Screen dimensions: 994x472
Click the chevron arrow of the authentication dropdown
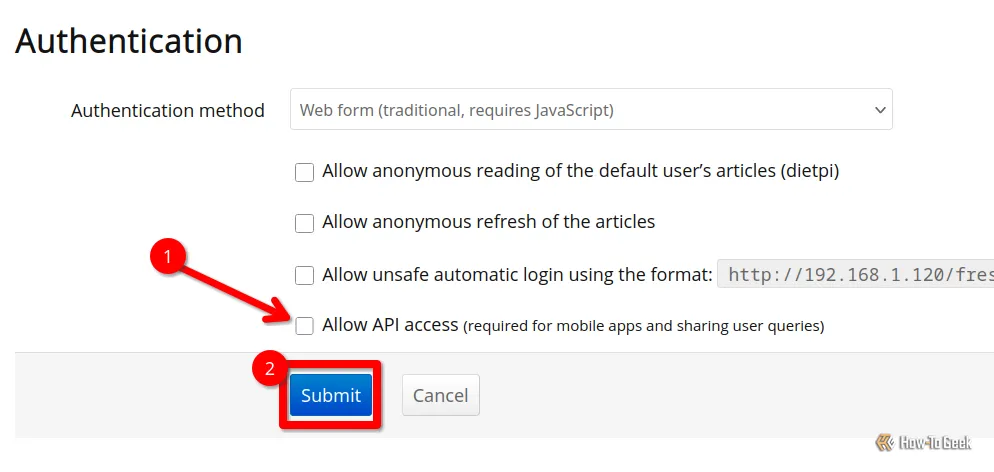(x=880, y=110)
